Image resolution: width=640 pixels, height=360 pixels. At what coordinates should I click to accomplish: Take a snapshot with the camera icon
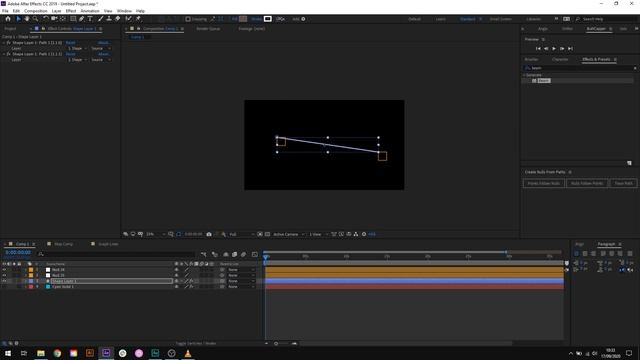pos(209,234)
